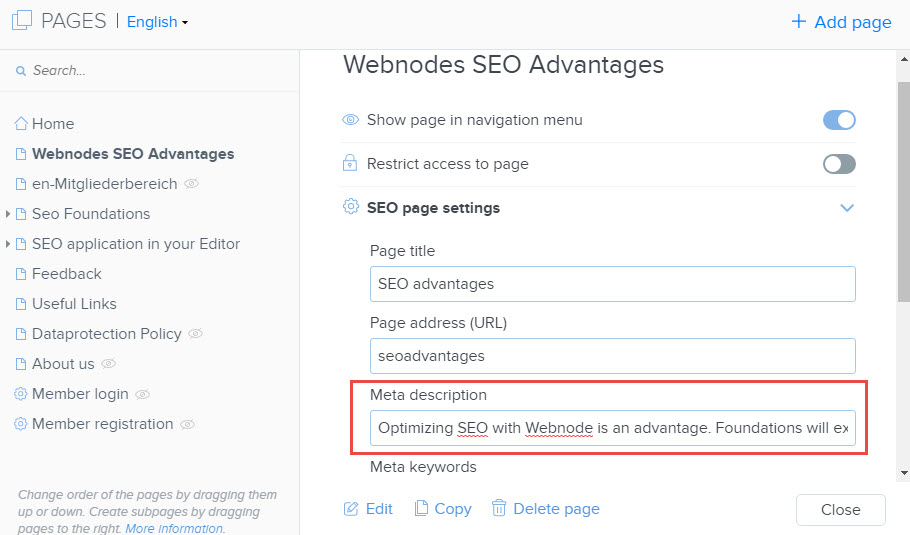Select Webnodes SEO Advantages page
The height and width of the screenshot is (535, 910).
tap(133, 154)
